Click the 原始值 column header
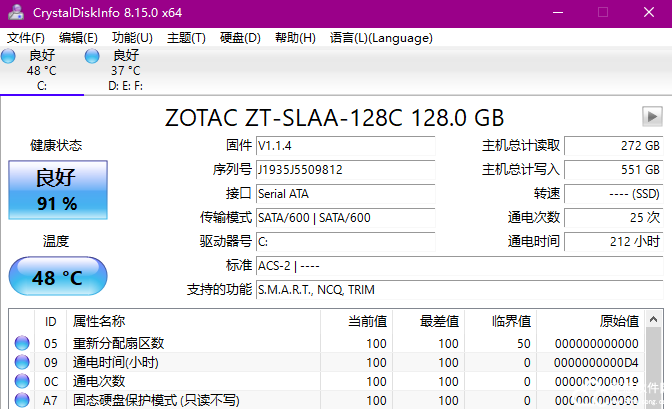Image resolution: width=672 pixels, height=409 pixels. pos(590,321)
